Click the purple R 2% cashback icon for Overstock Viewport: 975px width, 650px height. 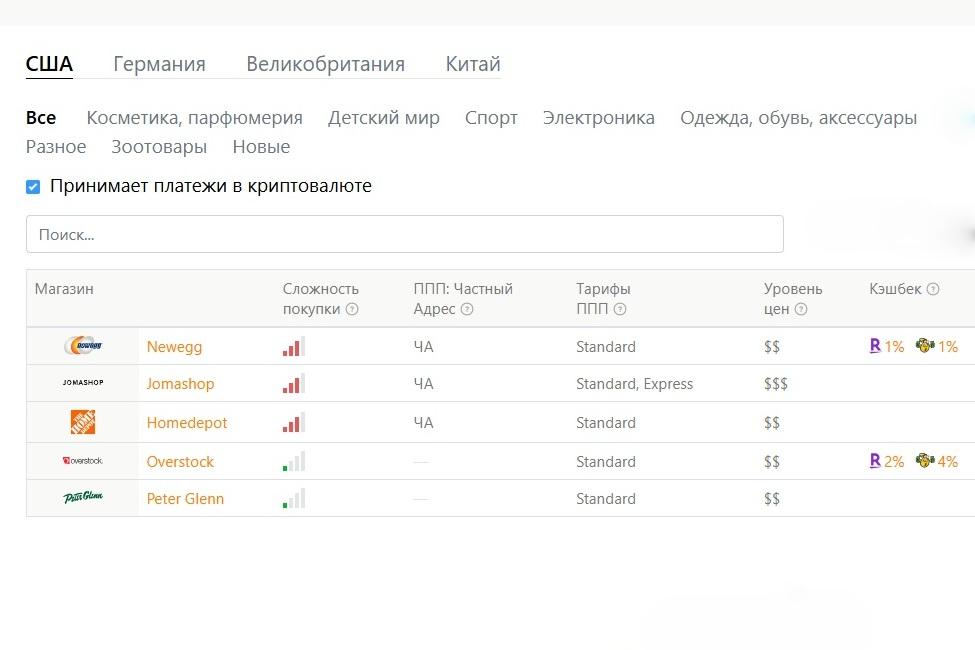point(876,461)
